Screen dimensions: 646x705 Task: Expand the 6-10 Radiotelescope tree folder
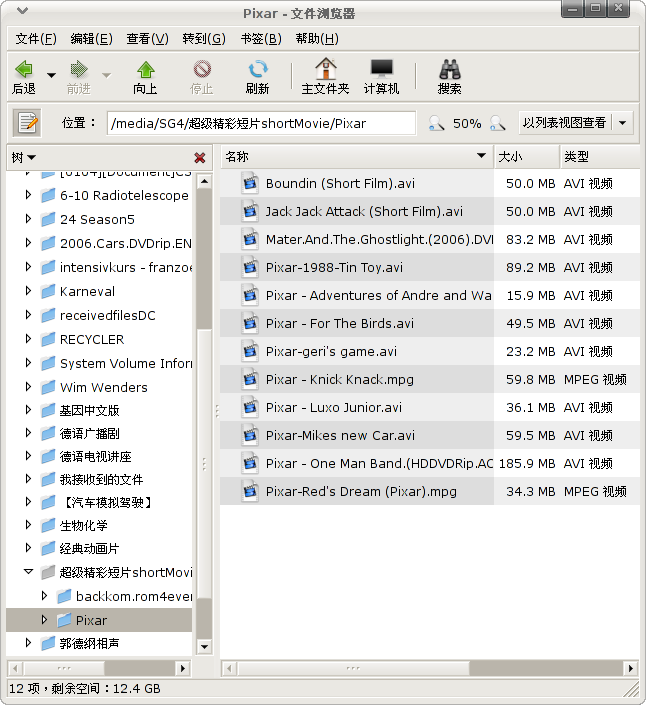[x=28, y=195]
